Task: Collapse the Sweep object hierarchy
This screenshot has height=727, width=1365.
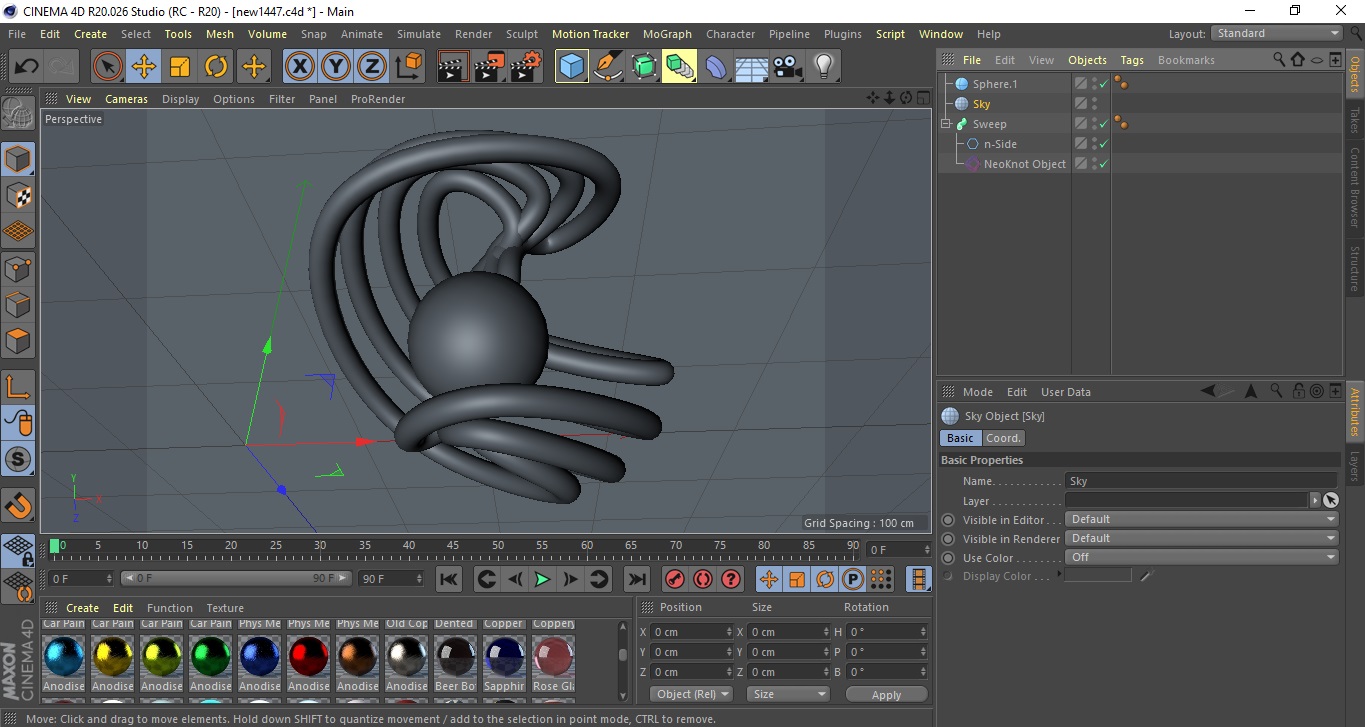Action: tap(945, 124)
